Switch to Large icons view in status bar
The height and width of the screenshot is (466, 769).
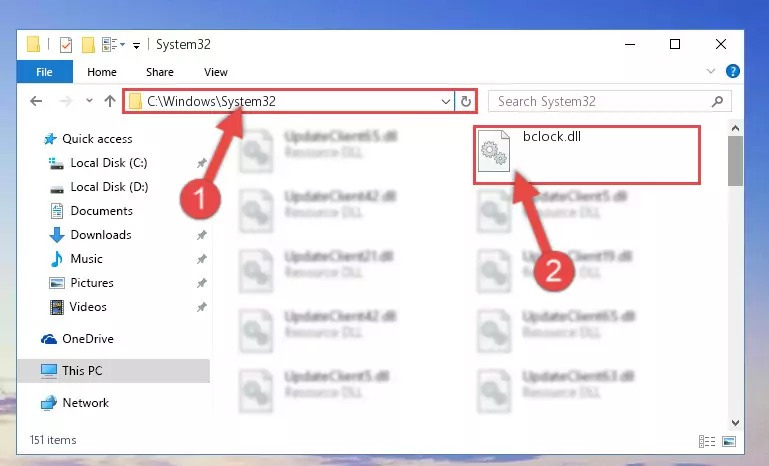[729, 441]
